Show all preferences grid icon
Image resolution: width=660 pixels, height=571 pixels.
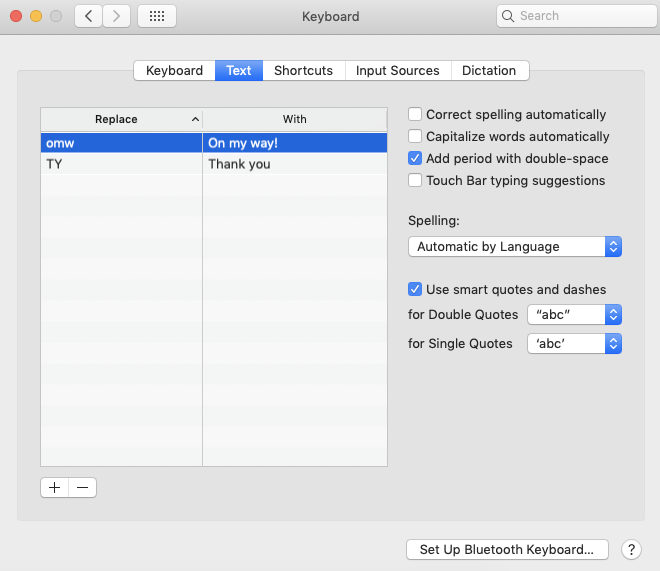157,16
